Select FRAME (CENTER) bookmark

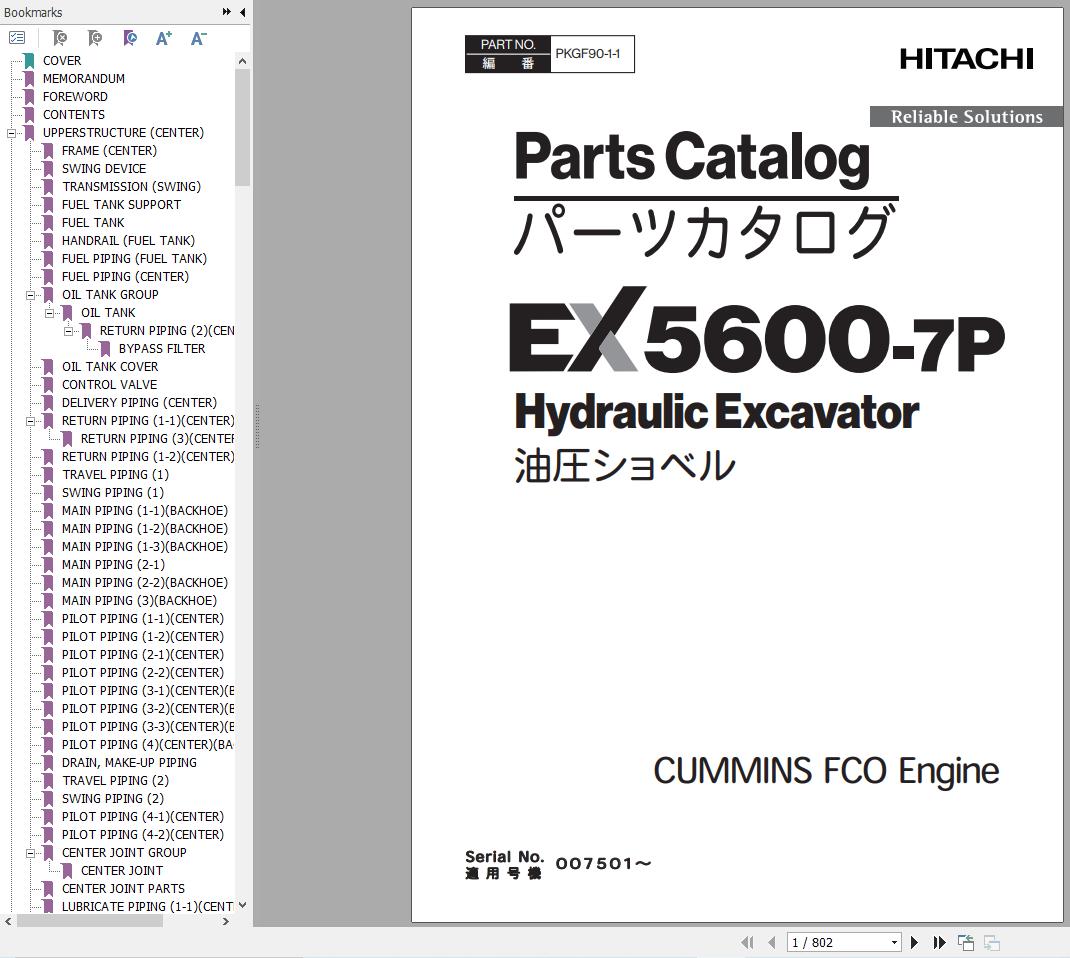click(109, 151)
